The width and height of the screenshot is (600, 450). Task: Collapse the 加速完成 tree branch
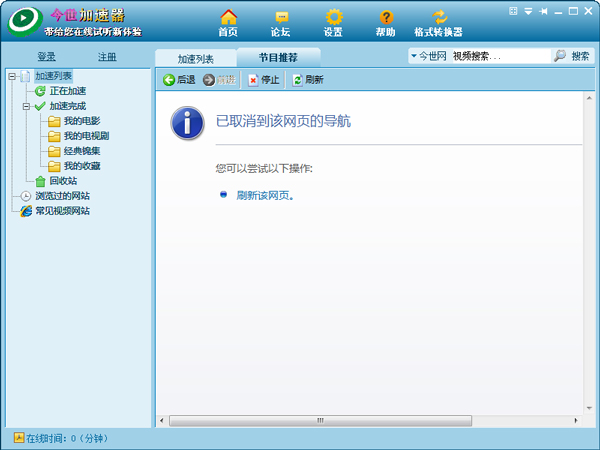click(x=25, y=106)
